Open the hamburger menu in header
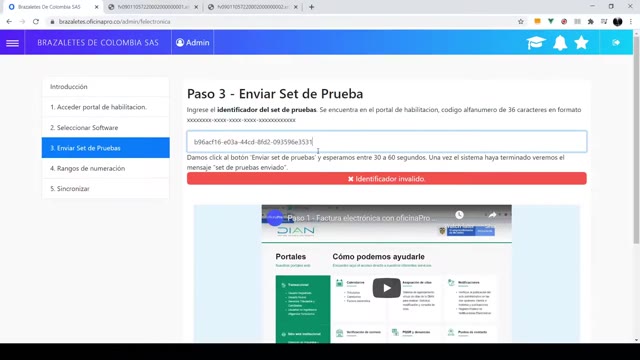The image size is (640, 360). 12,42
